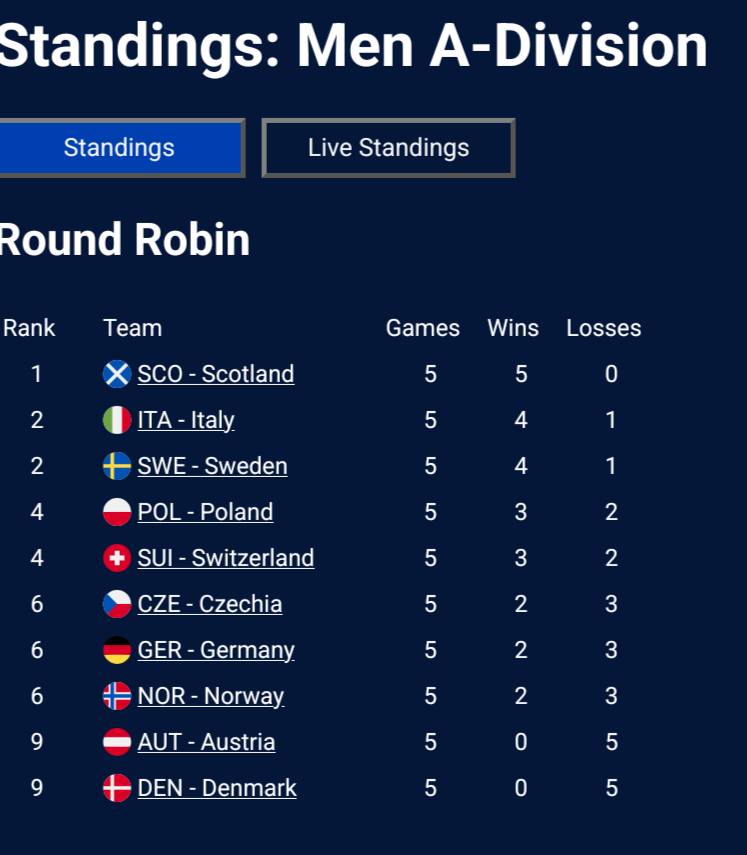Click the Germany flag icon
This screenshot has width=747, height=855.
point(117,650)
